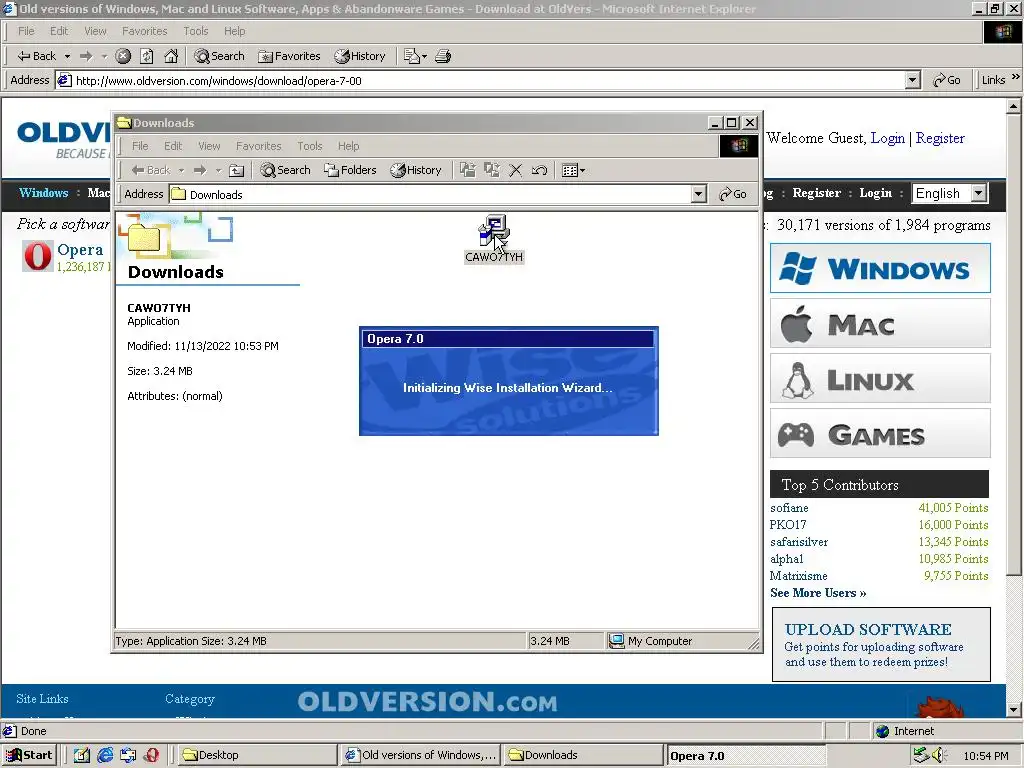Click the Opera logo icon on the webpage
1024x768 pixels.
coord(37,256)
